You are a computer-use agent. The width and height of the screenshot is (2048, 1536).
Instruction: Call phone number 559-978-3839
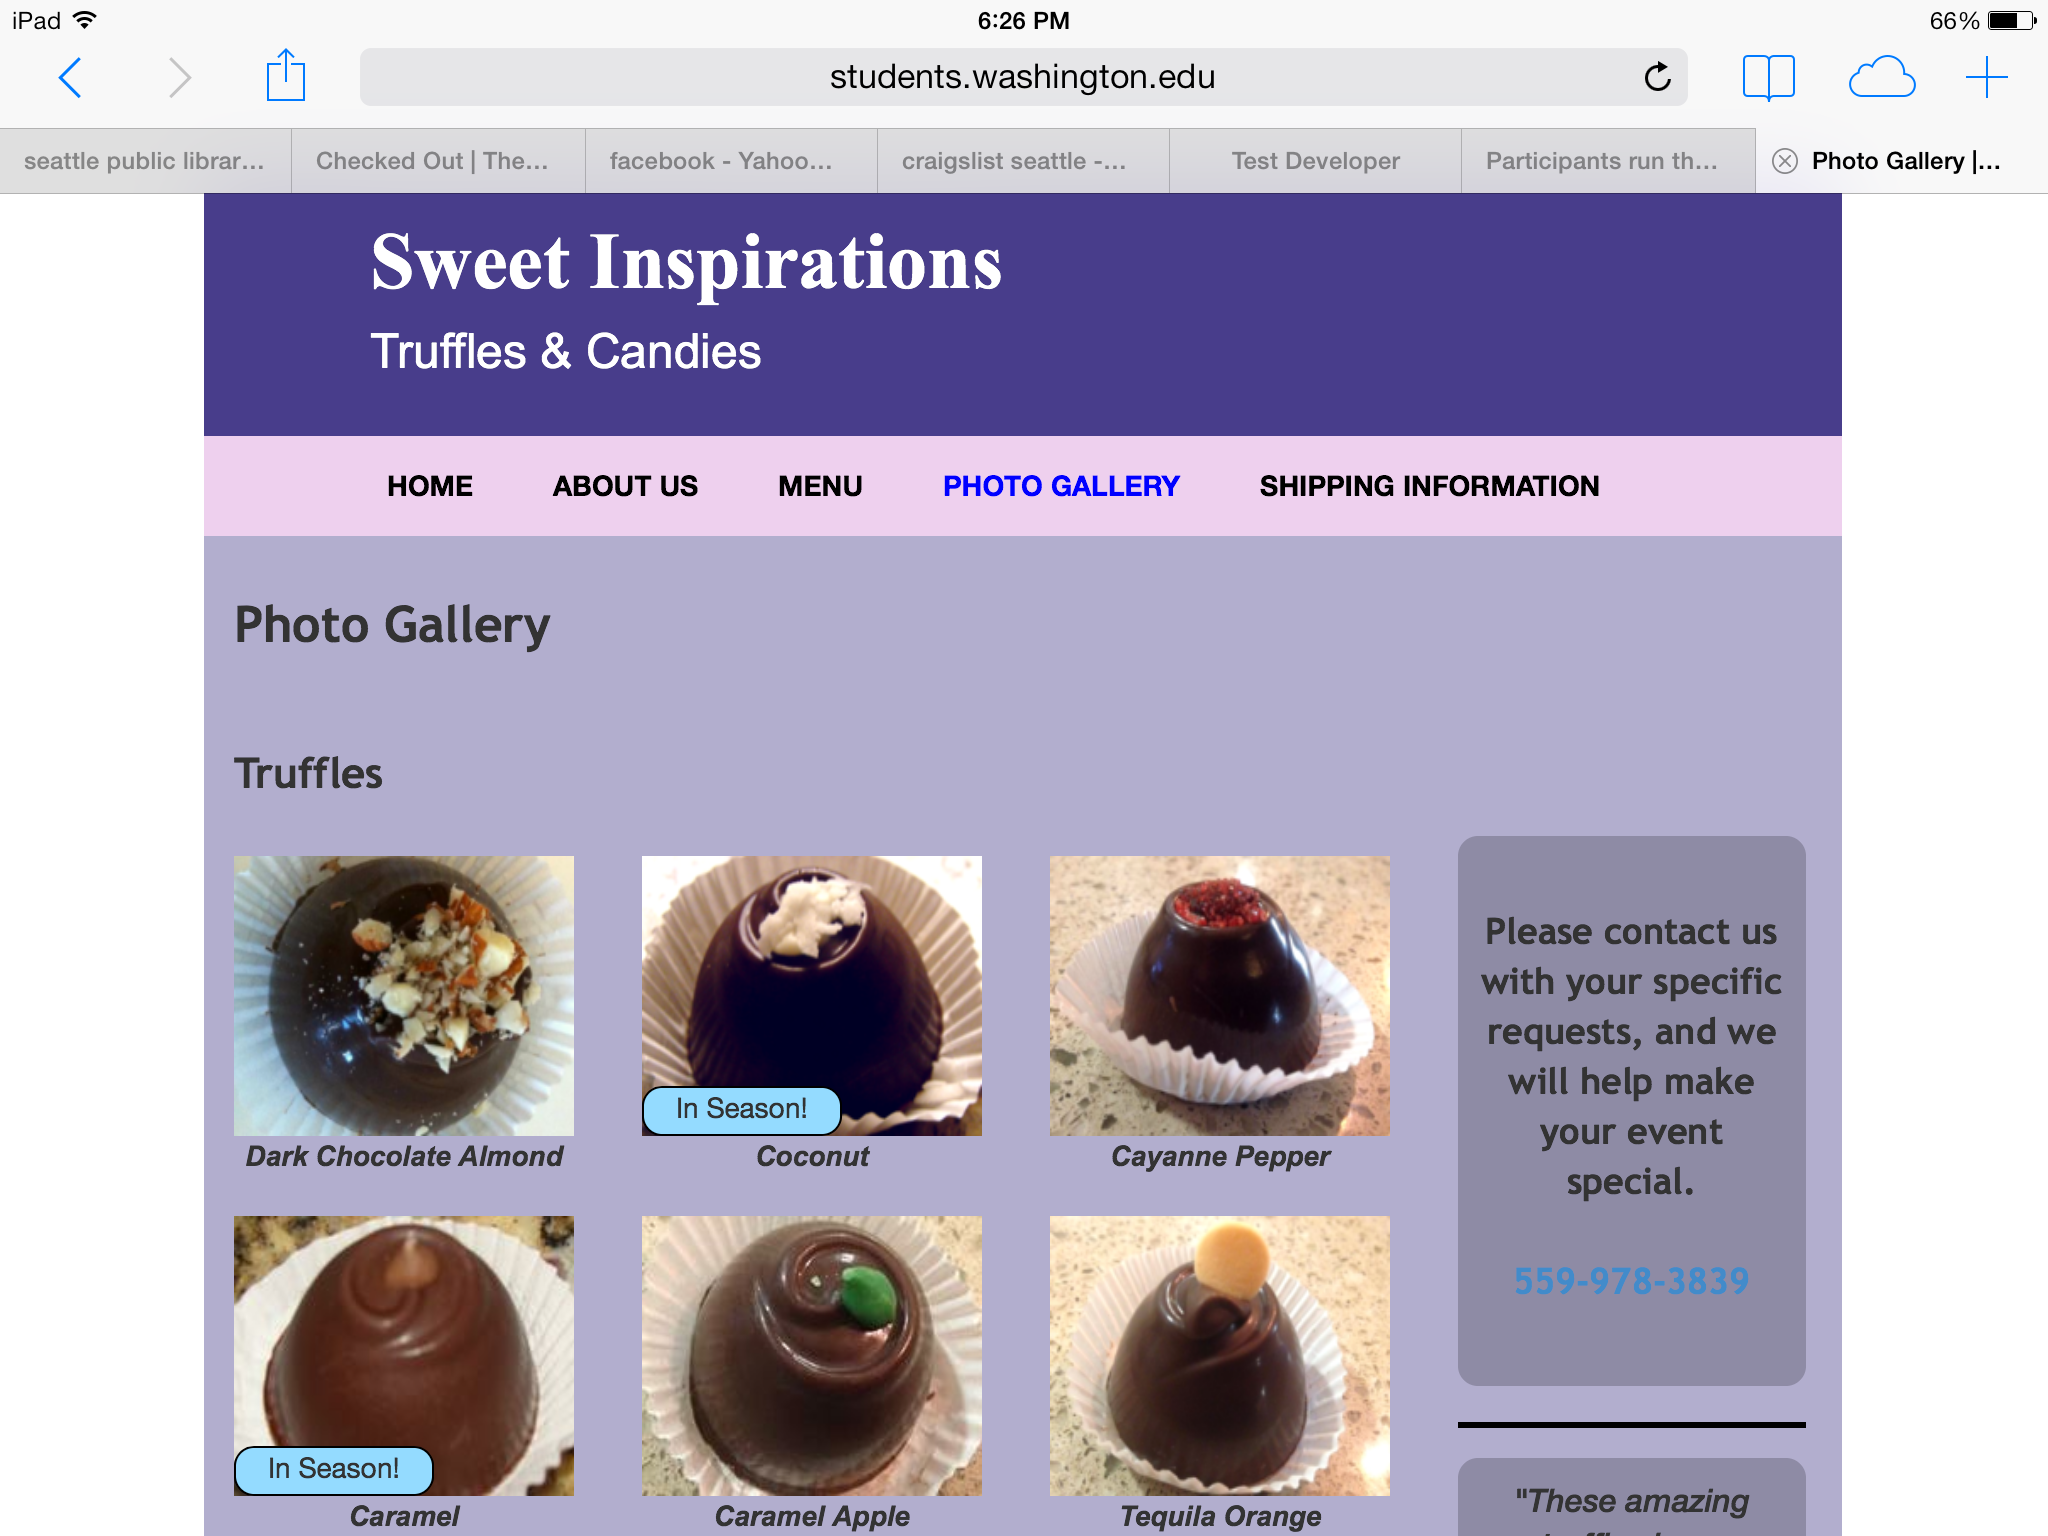pyautogui.click(x=1631, y=1281)
